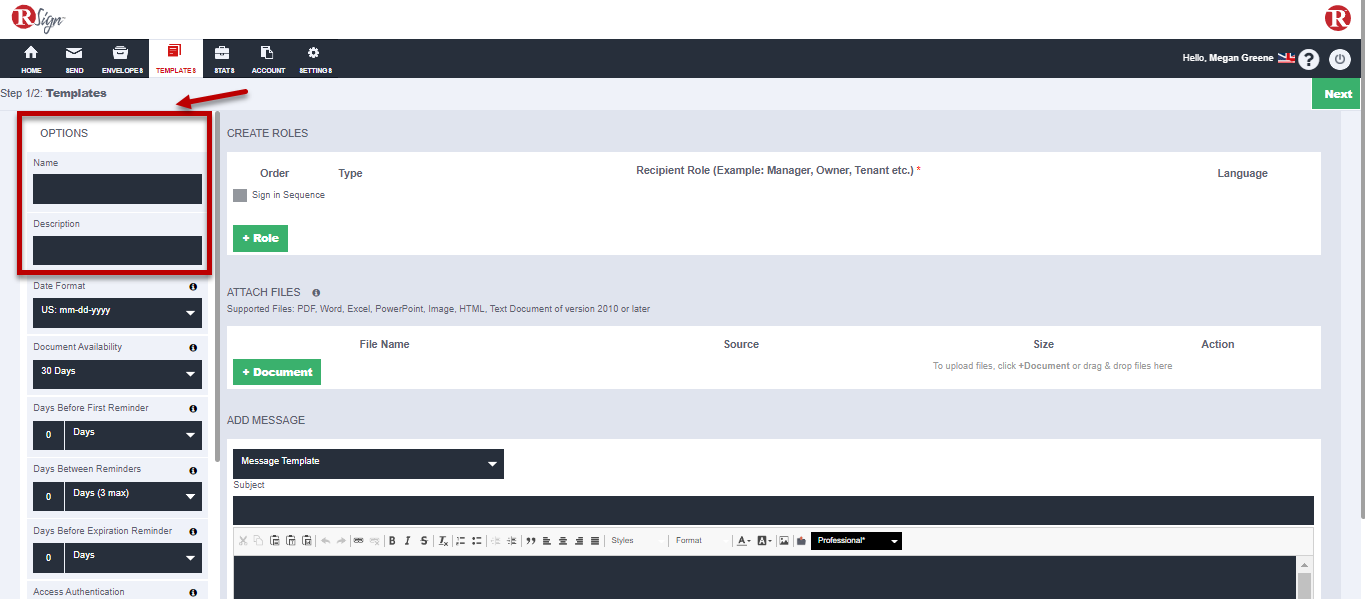Expand the Document Availability dropdown

[x=117, y=373]
